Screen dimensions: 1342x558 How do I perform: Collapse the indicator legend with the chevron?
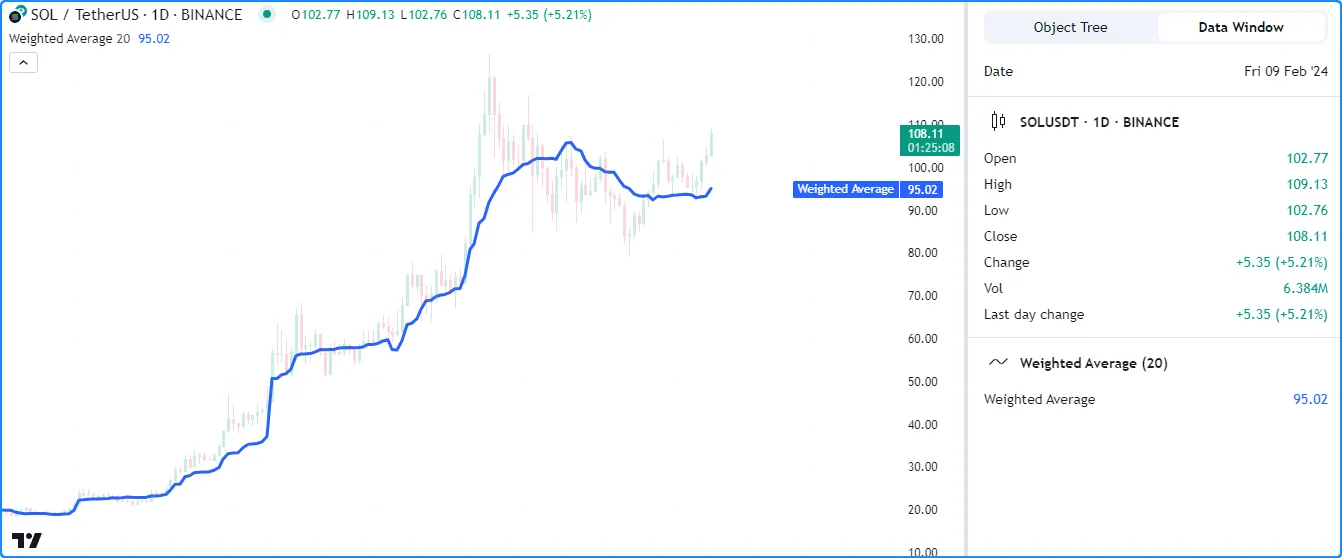(x=23, y=63)
